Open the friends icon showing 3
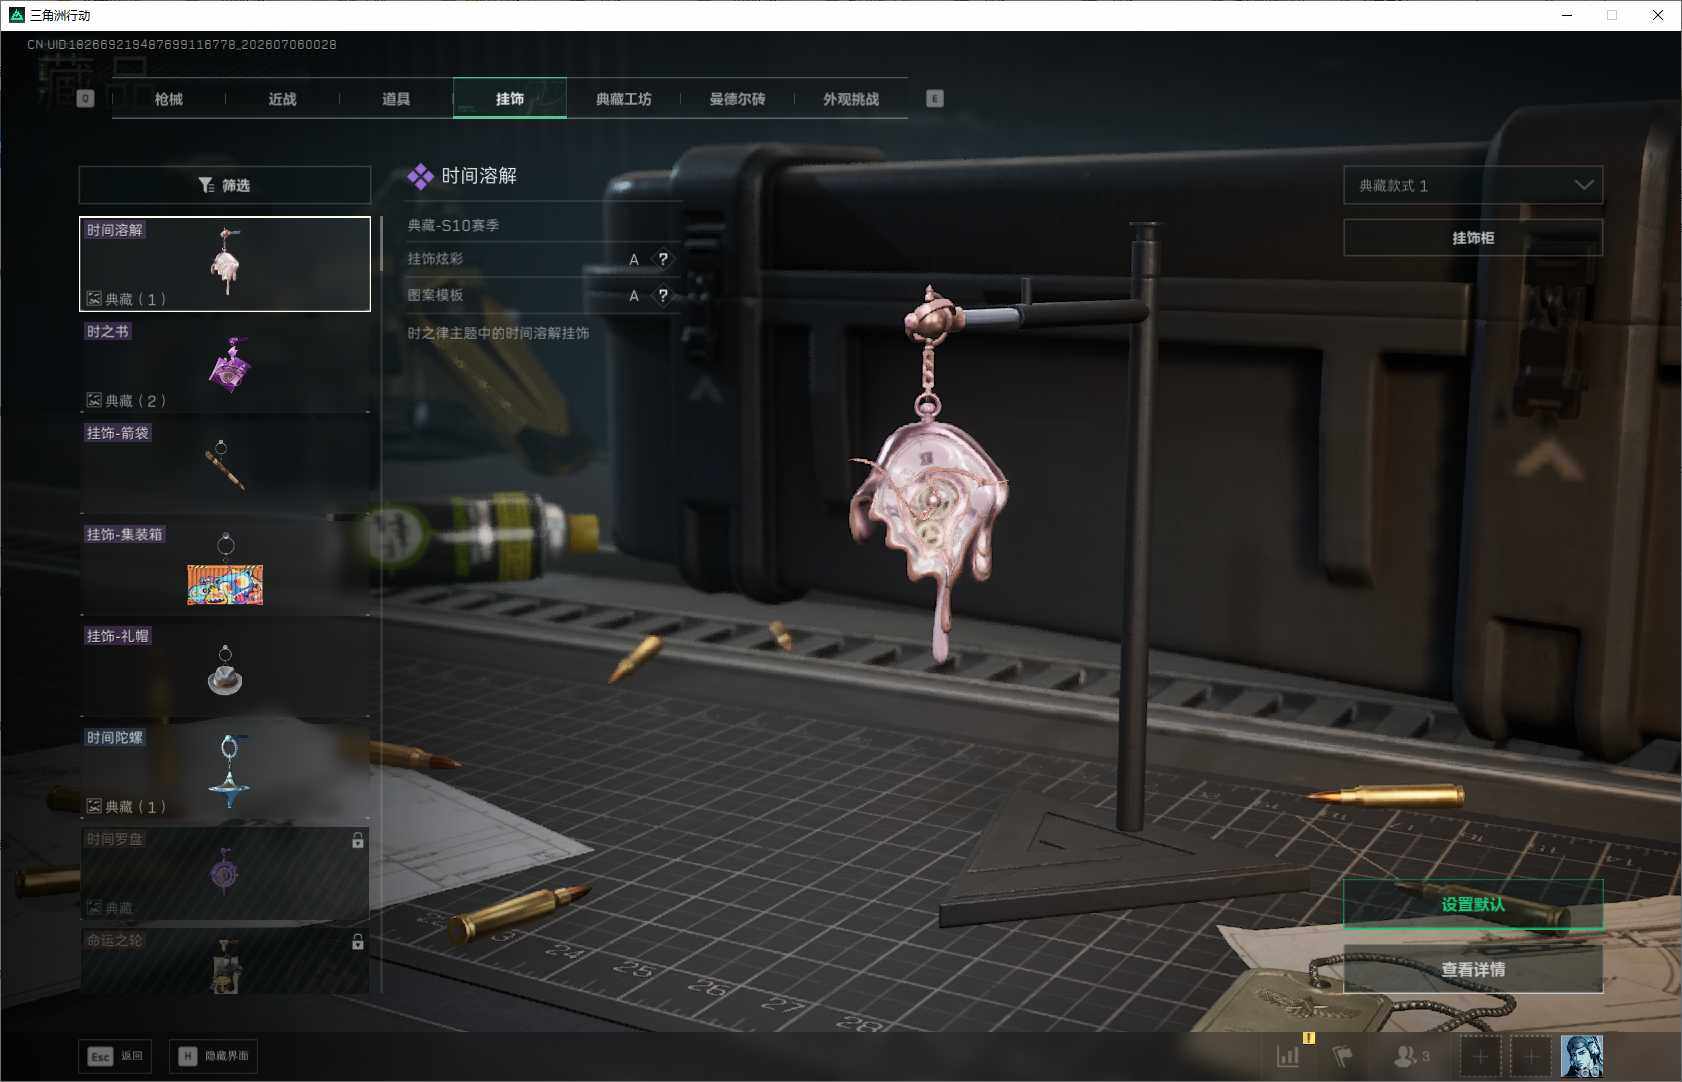Viewport: 1682px width, 1082px height. (x=1412, y=1056)
